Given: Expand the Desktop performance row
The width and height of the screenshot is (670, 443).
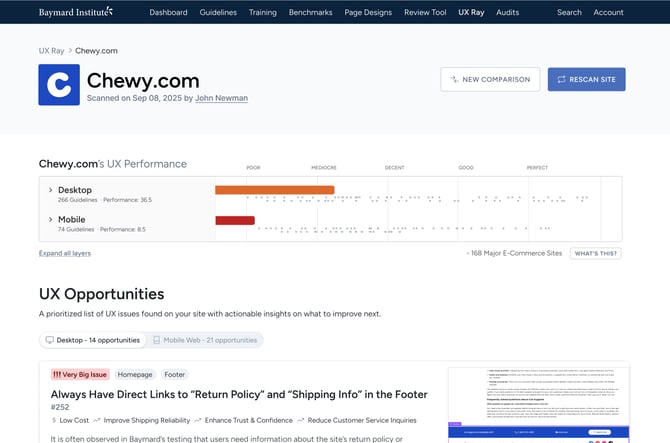Looking at the screenshot, I should pyautogui.click(x=51, y=189).
